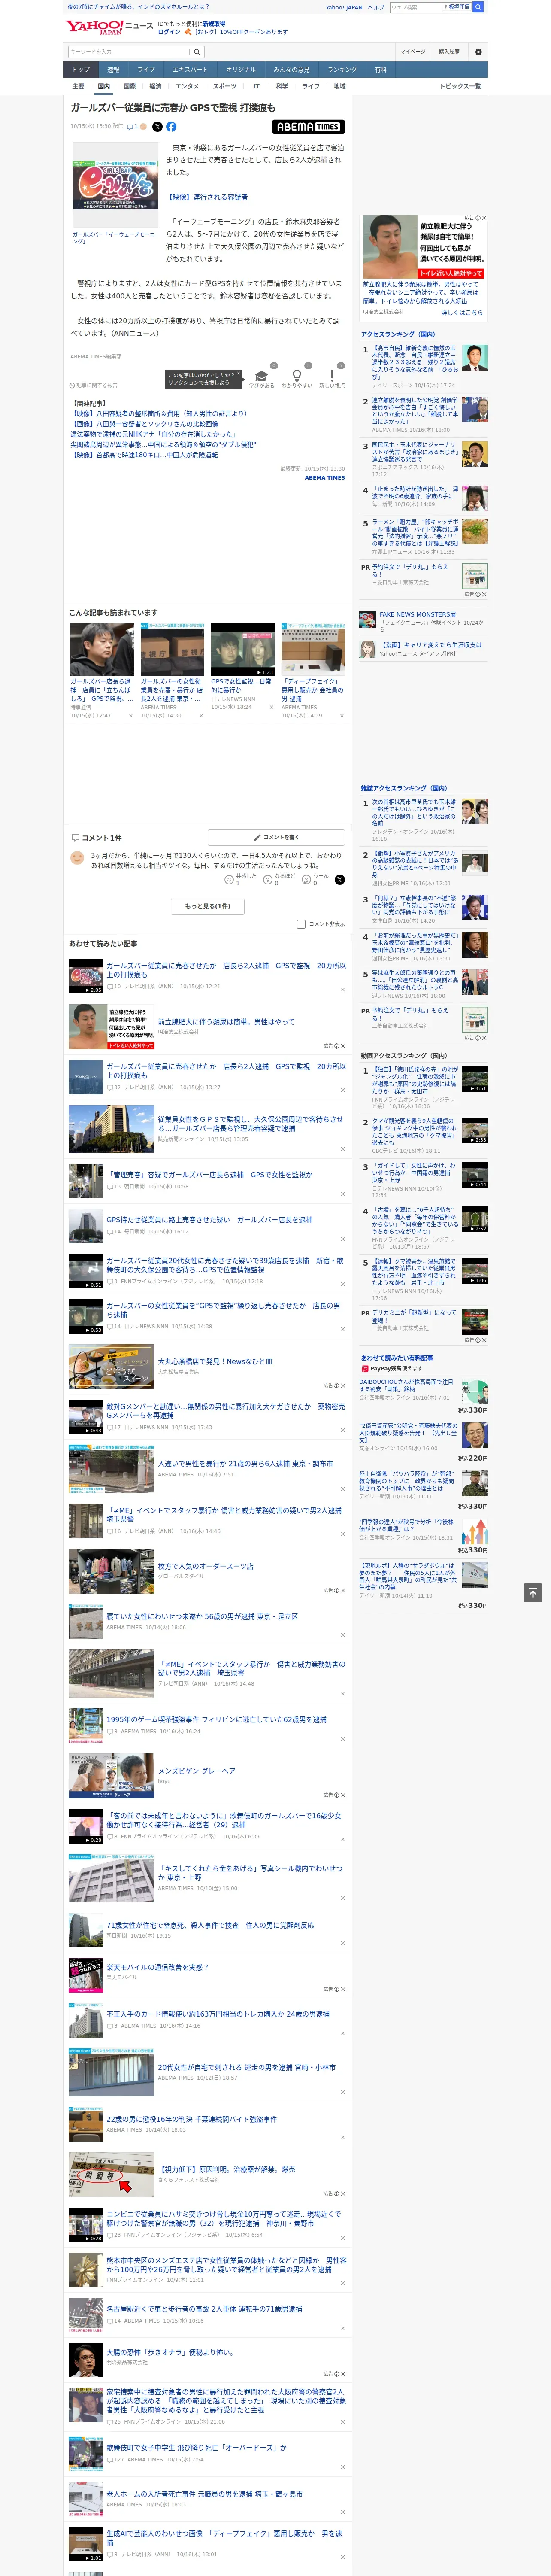Open 【漫画】キャリア変えたら生涯収支は link
The image size is (551, 2576).
(430, 645)
